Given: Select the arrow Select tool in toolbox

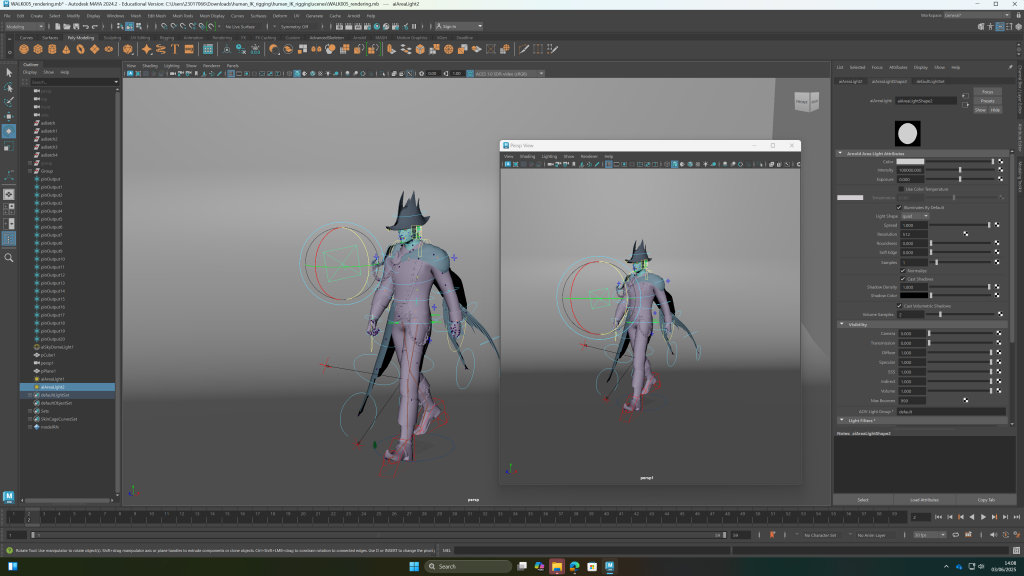Looking at the screenshot, I should 9,72.
